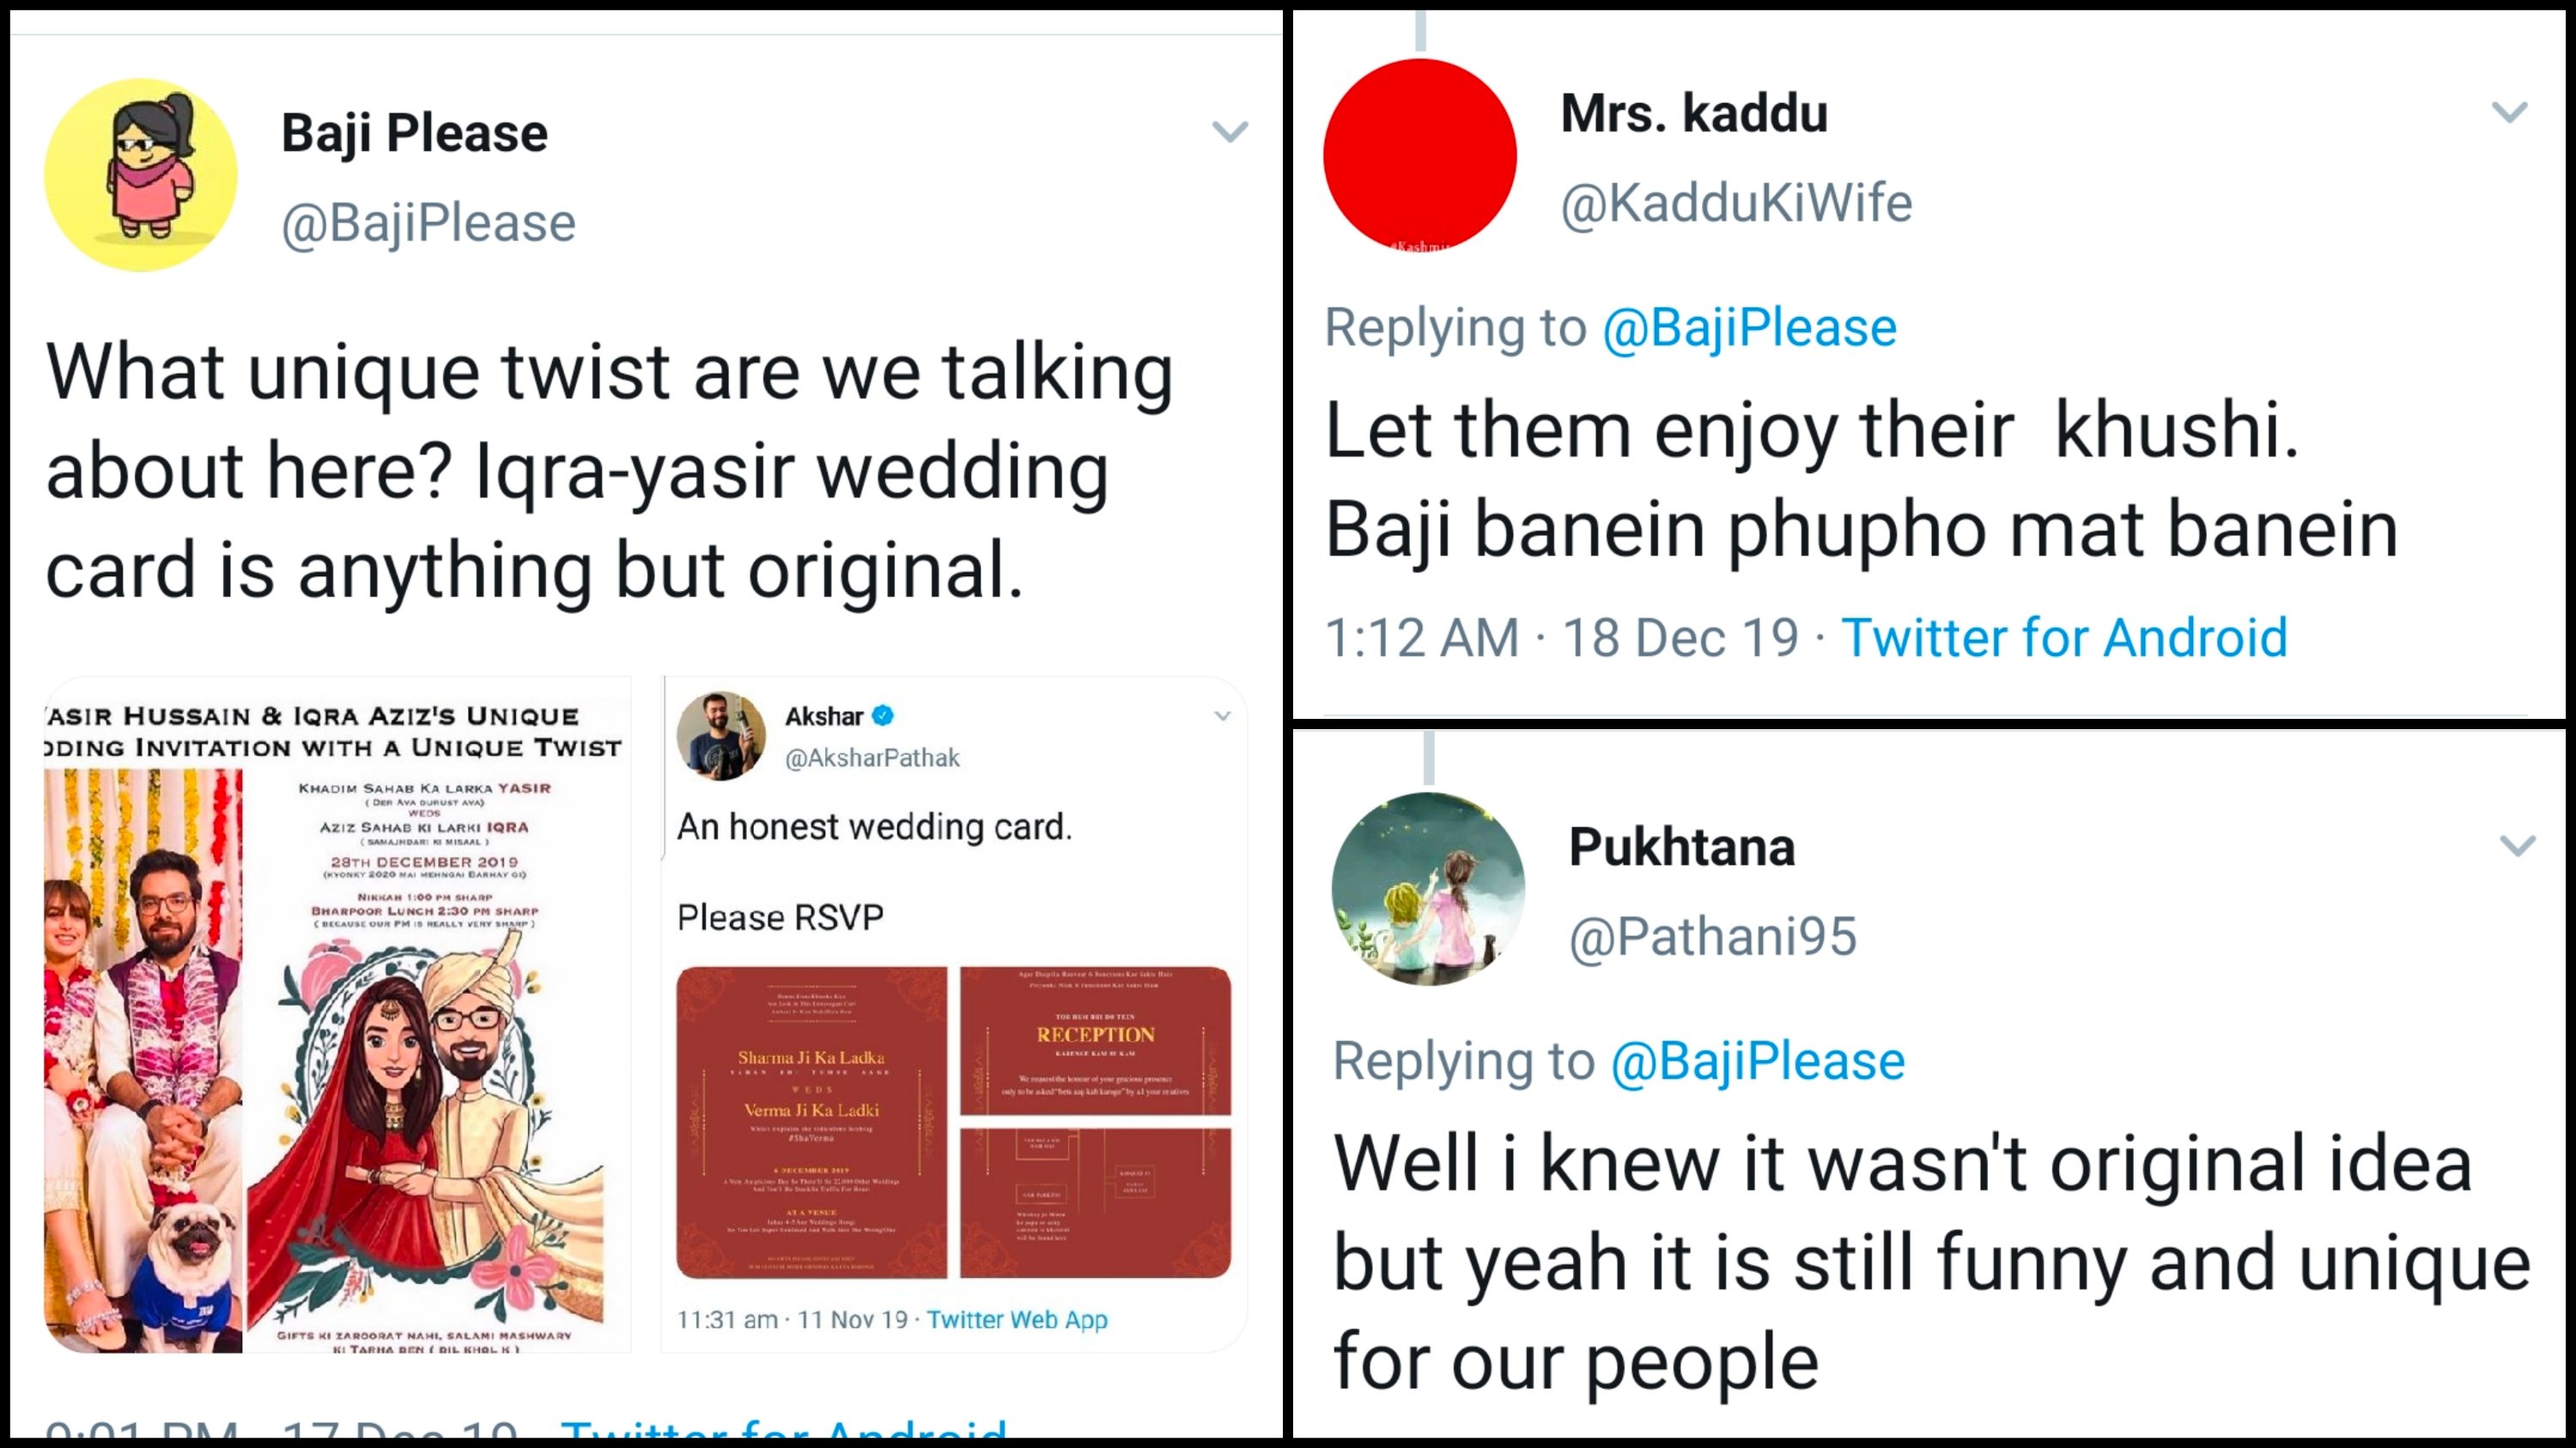Expand Baji Please tweet options chevron
Image resolution: width=2576 pixels, height=1448 pixels.
(1229, 131)
